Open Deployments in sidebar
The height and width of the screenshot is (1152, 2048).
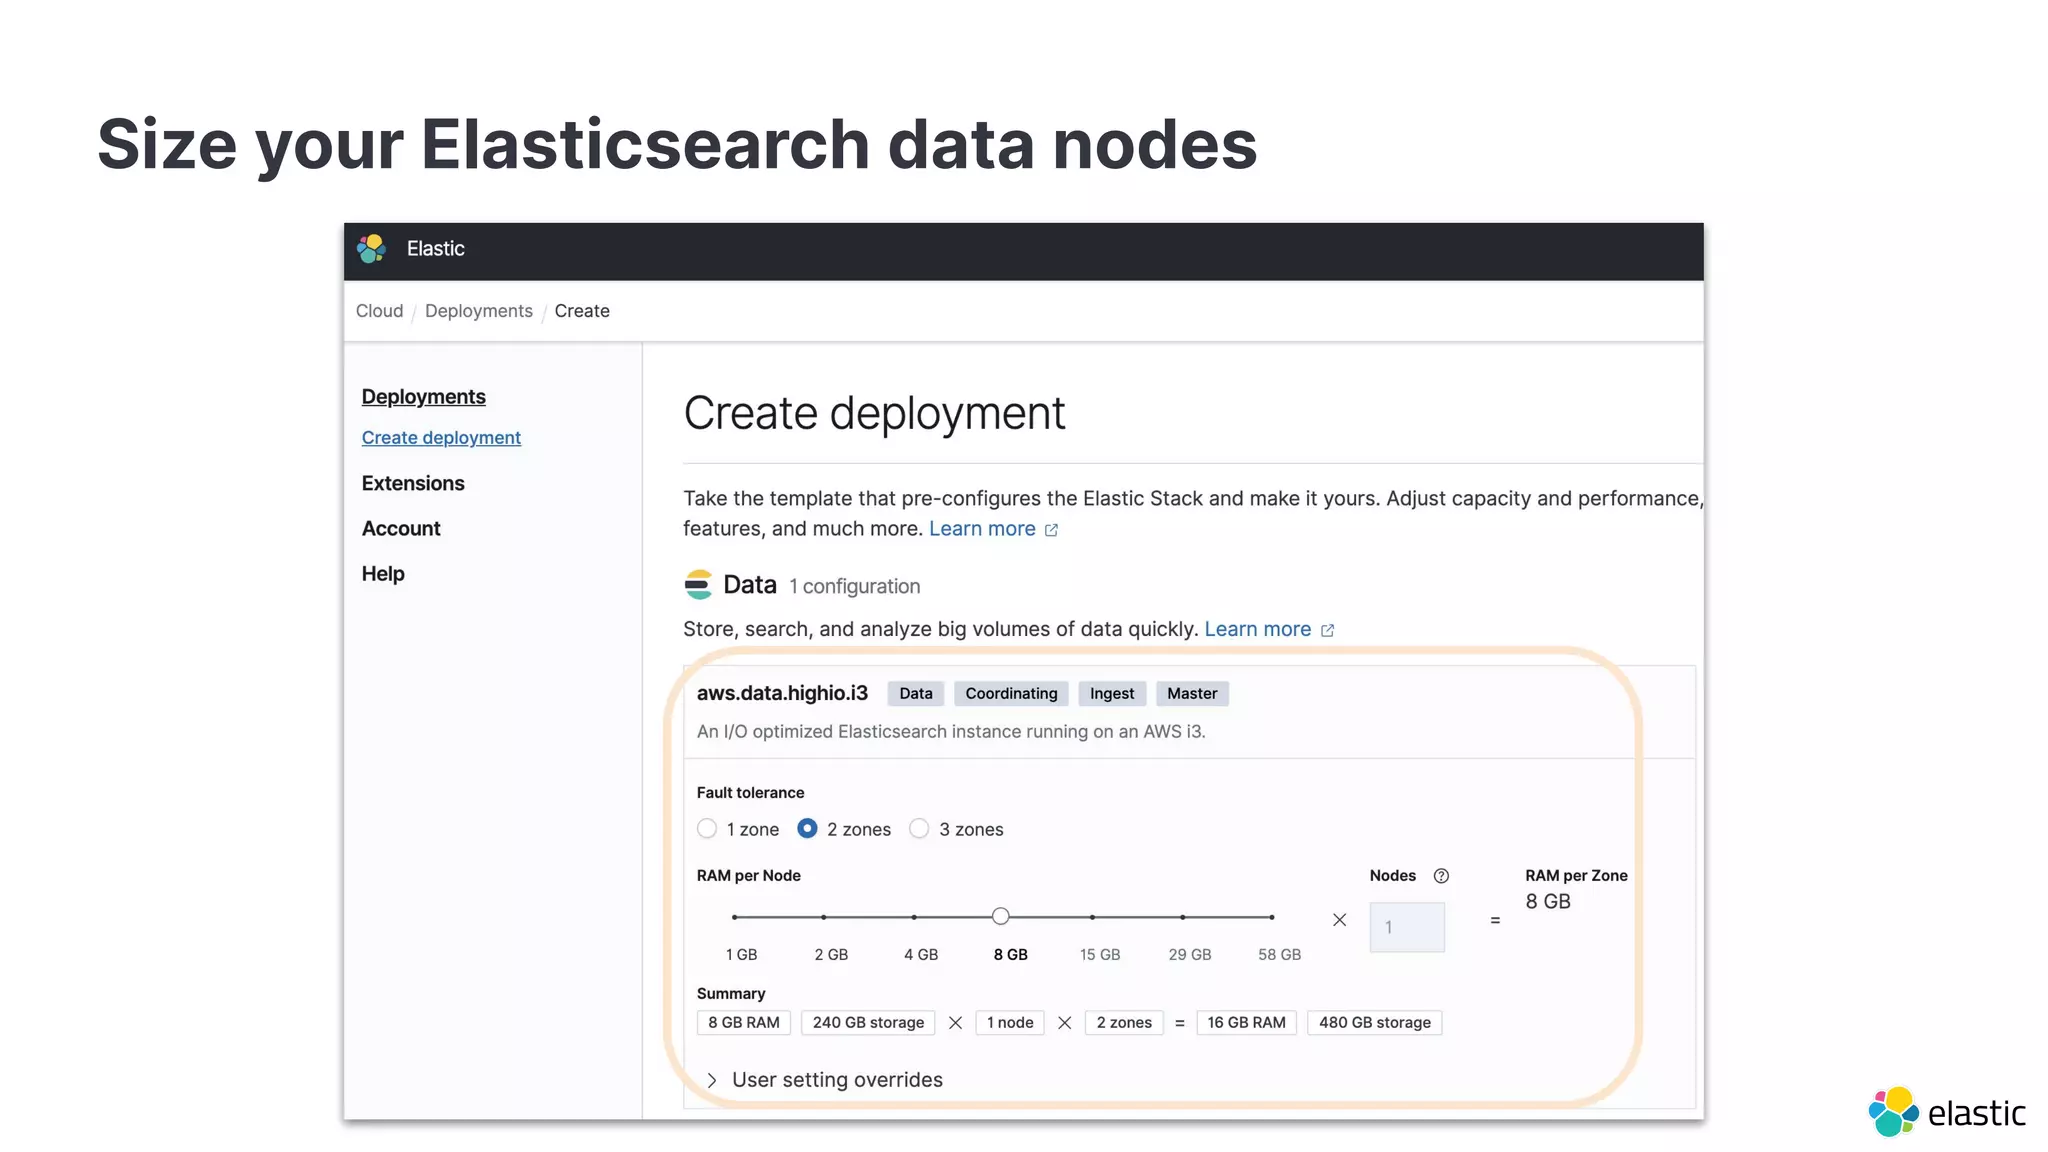424,397
